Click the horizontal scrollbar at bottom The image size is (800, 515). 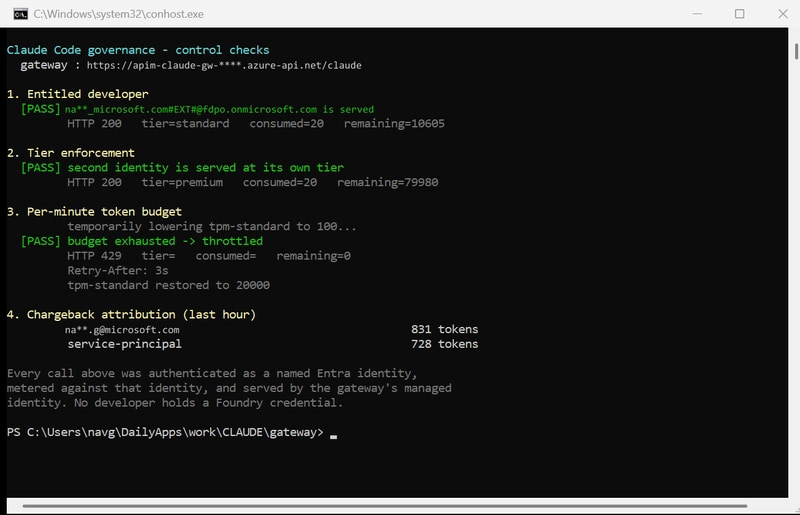pos(385,506)
